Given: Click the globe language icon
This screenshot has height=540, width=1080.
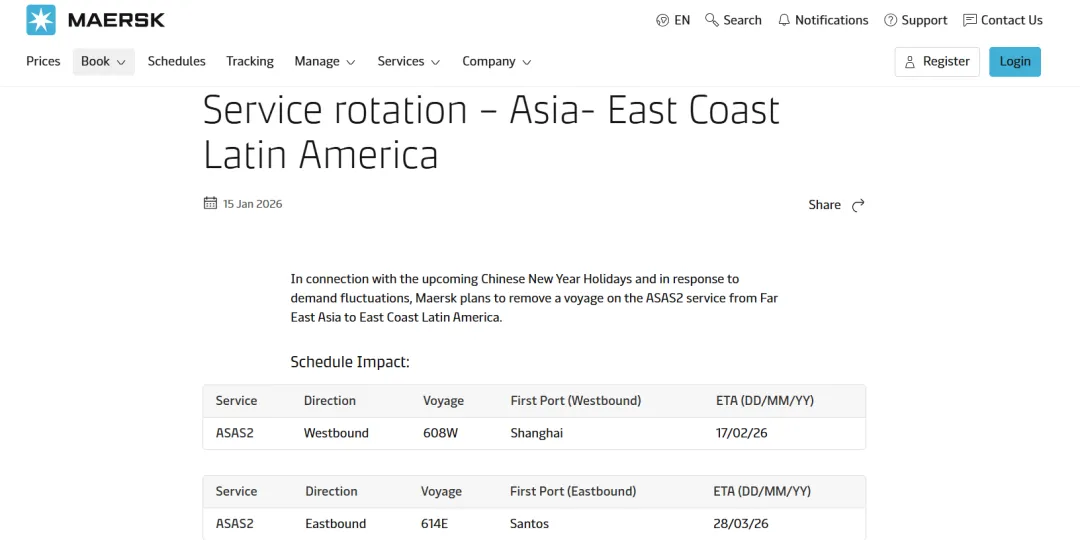Looking at the screenshot, I should pyautogui.click(x=662, y=20).
